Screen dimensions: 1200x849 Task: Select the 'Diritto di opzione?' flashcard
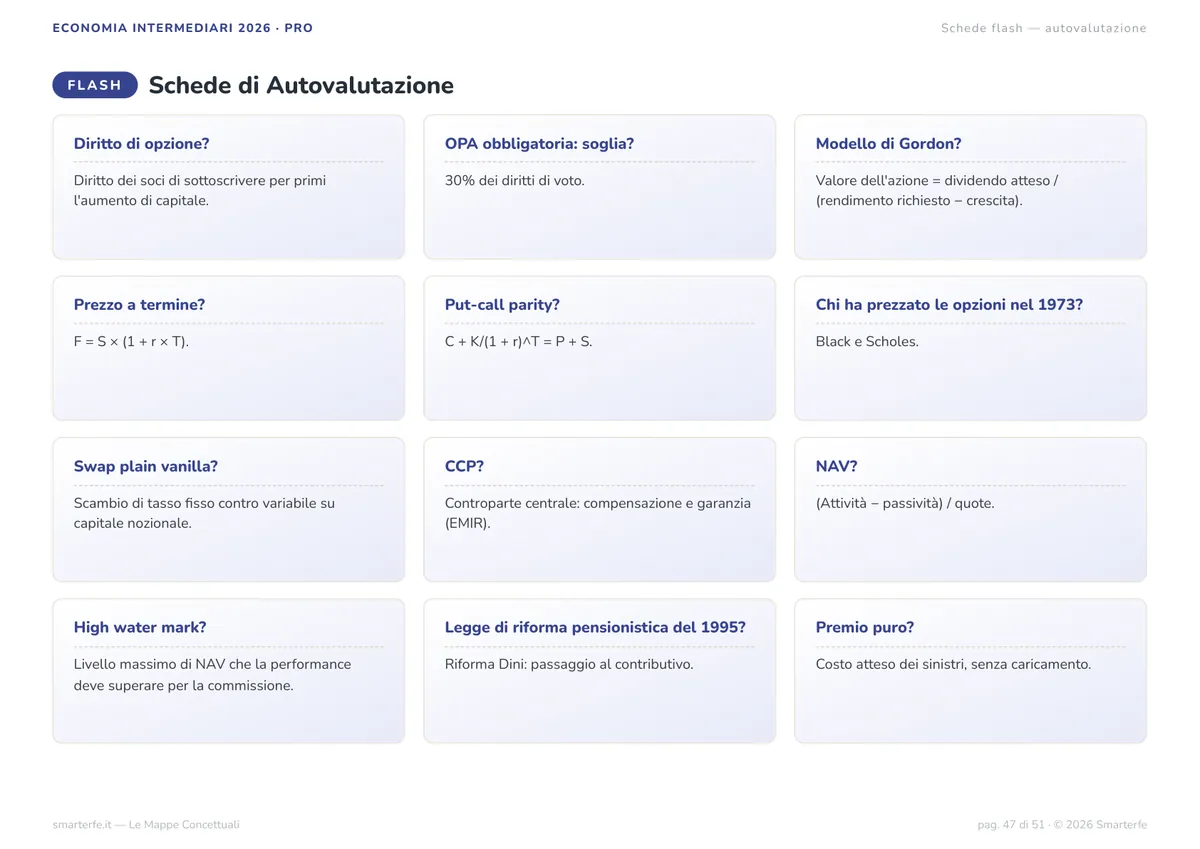tap(228, 187)
